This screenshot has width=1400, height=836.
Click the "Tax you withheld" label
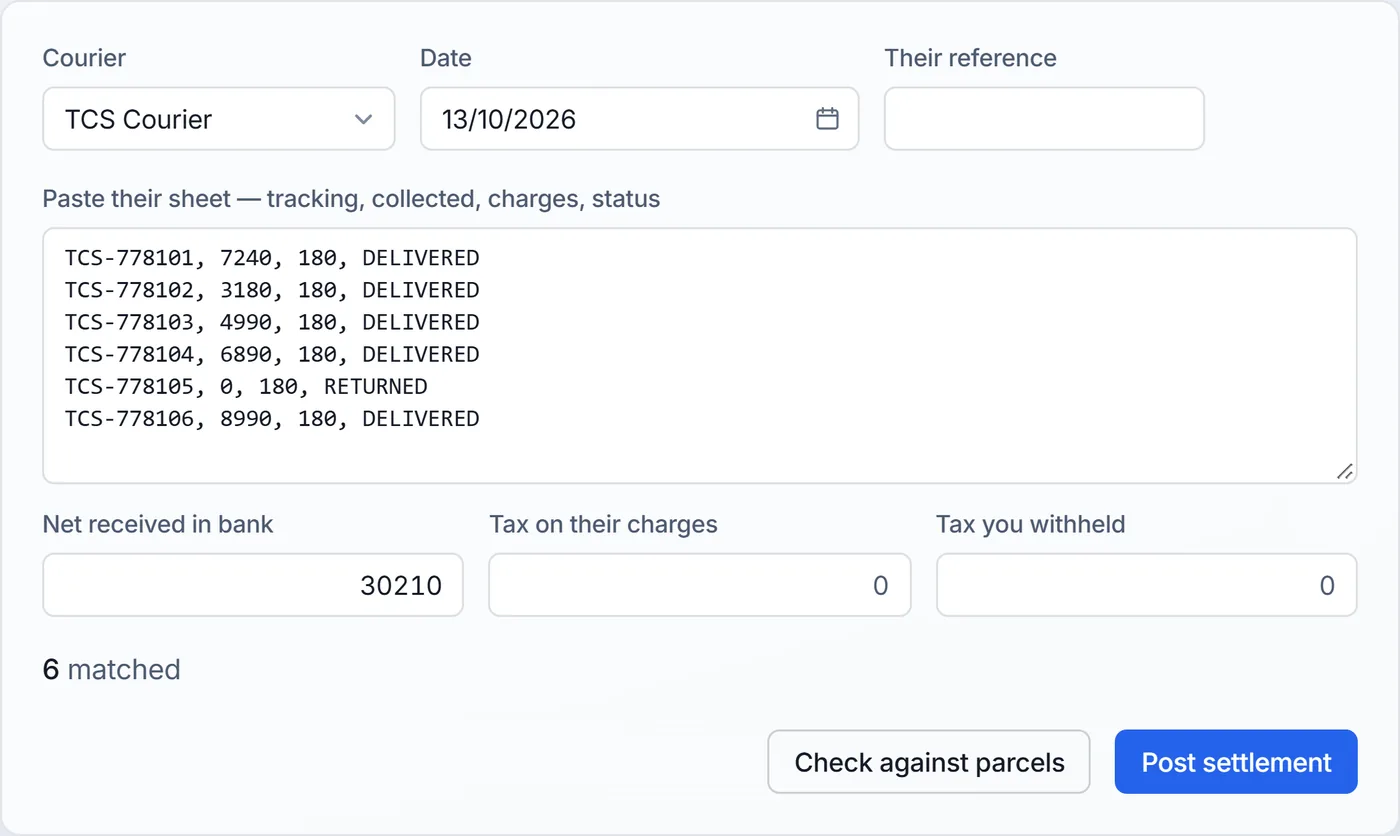1031,524
